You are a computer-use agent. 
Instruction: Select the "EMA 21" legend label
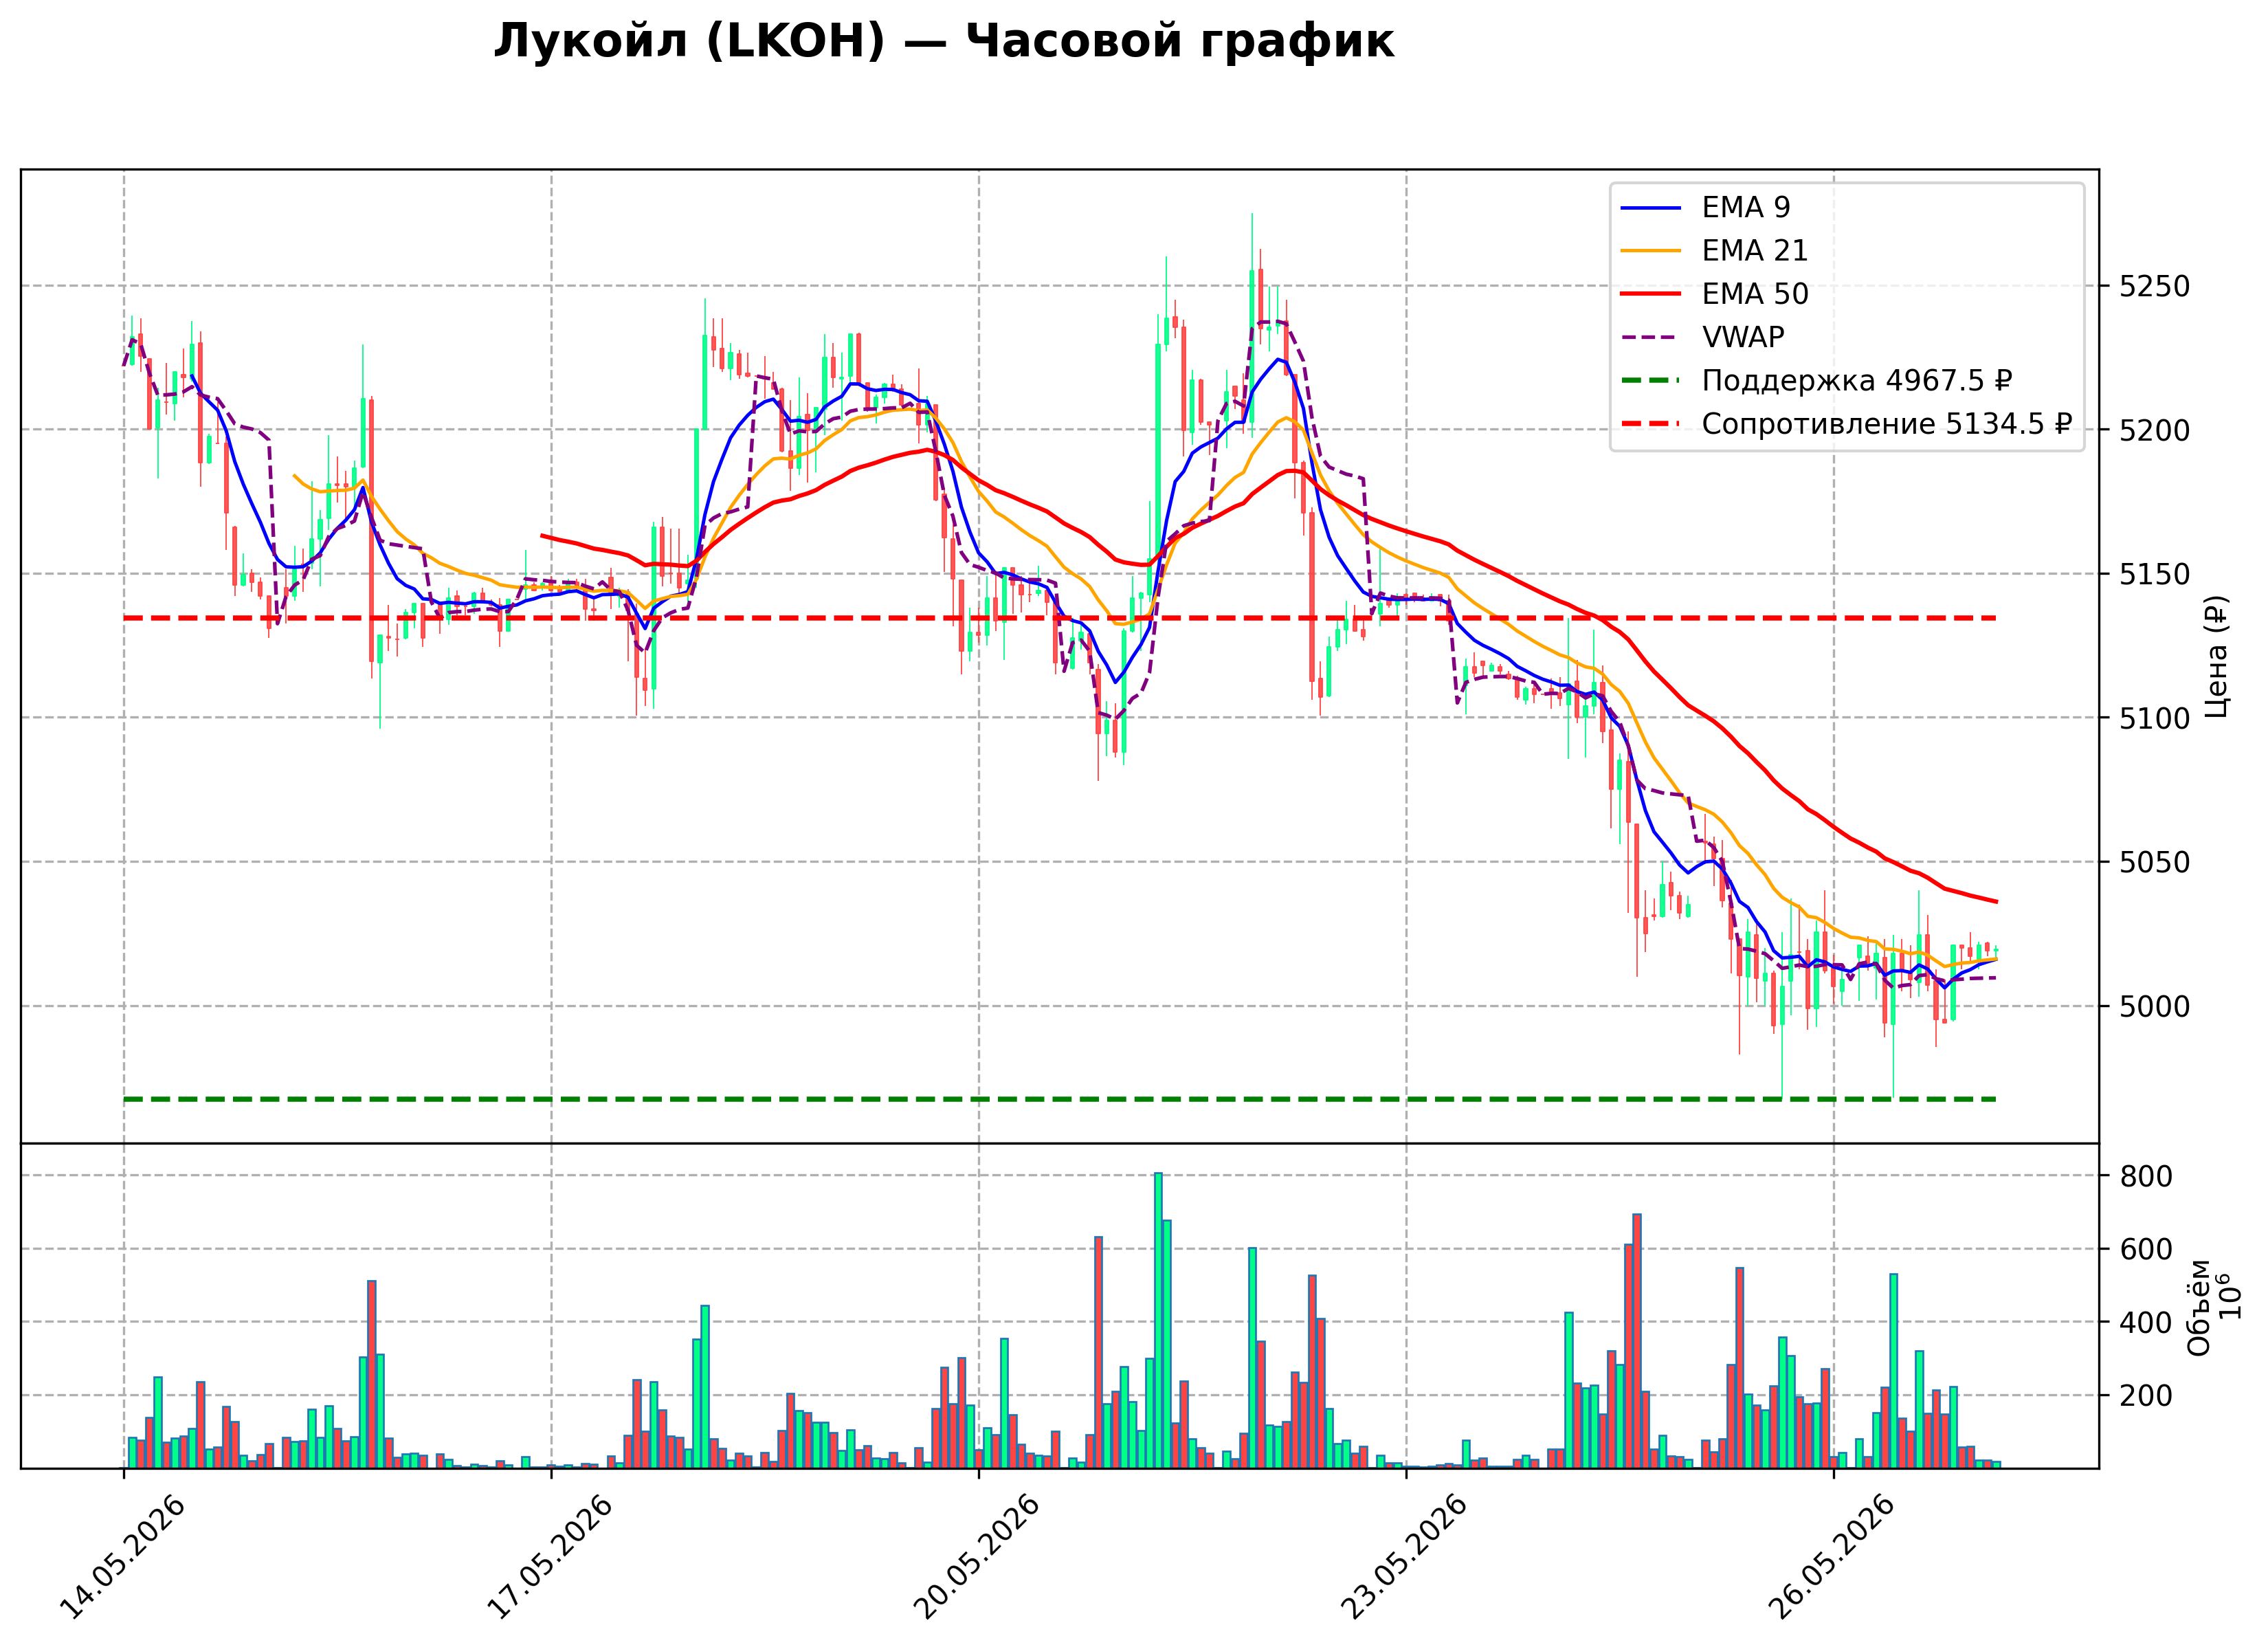pyautogui.click(x=1755, y=250)
